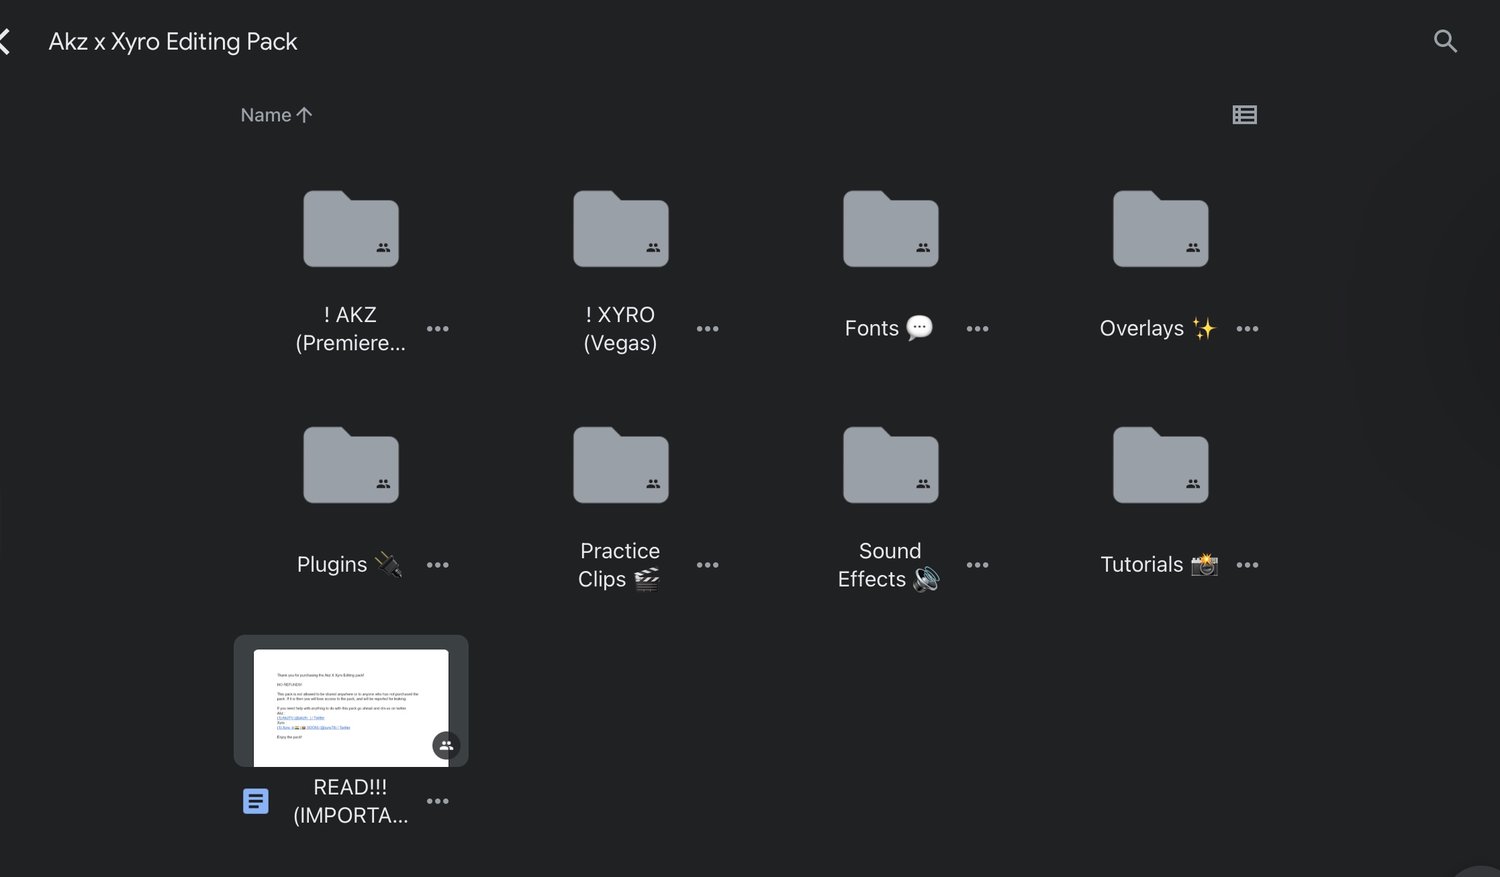Click the 'Fonts' folder name
Screen dimensions: 1500x877
point(889,328)
